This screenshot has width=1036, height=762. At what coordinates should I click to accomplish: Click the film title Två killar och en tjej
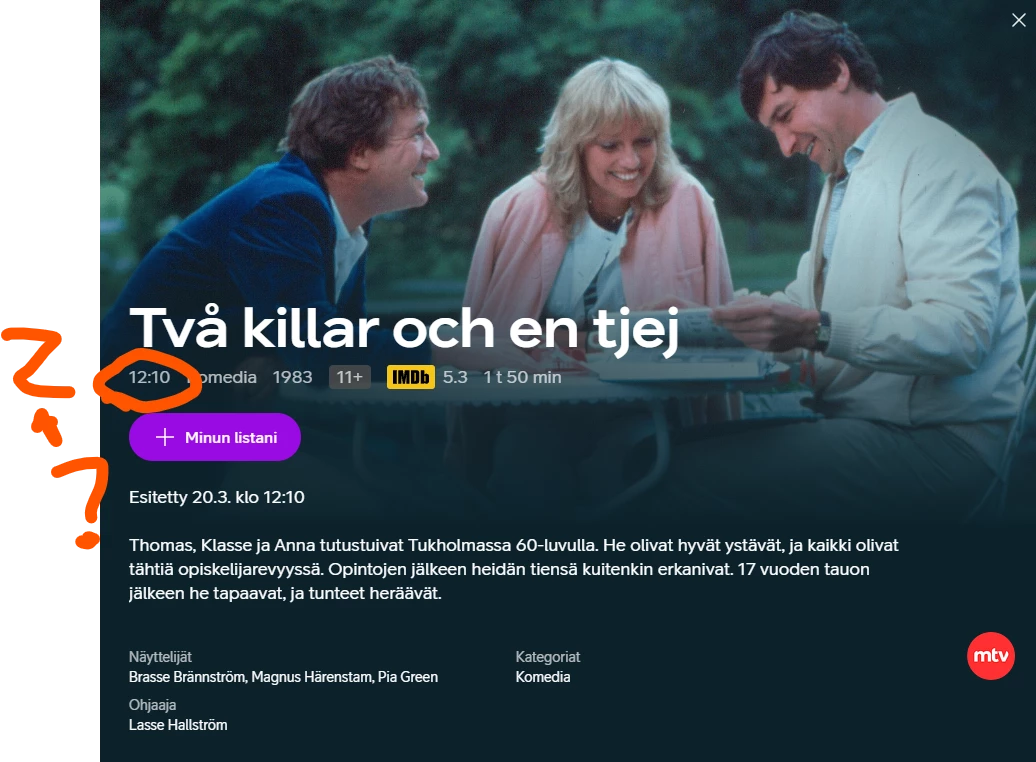[404, 329]
